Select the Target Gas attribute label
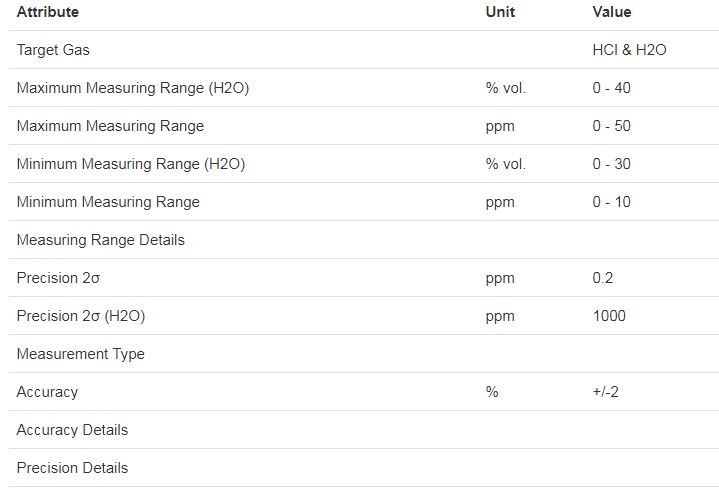The width and height of the screenshot is (719, 503). tap(53, 50)
